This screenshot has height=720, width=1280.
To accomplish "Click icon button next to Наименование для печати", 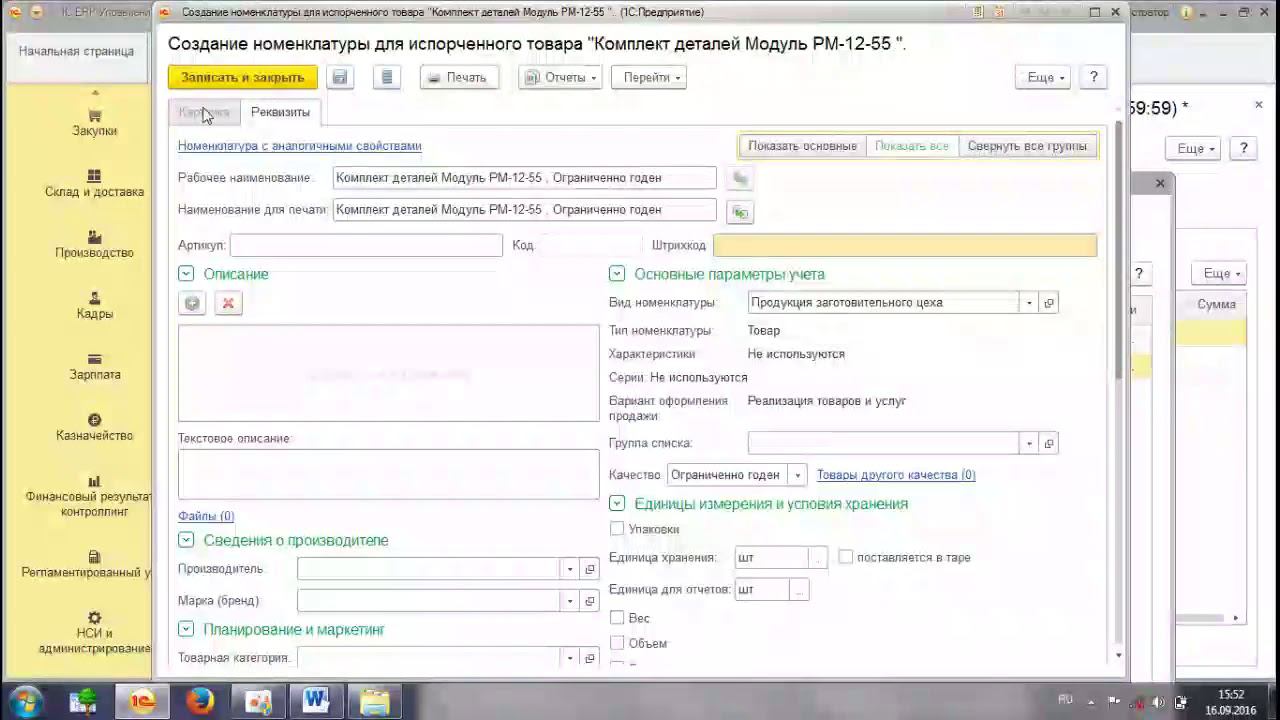I will pos(740,211).
